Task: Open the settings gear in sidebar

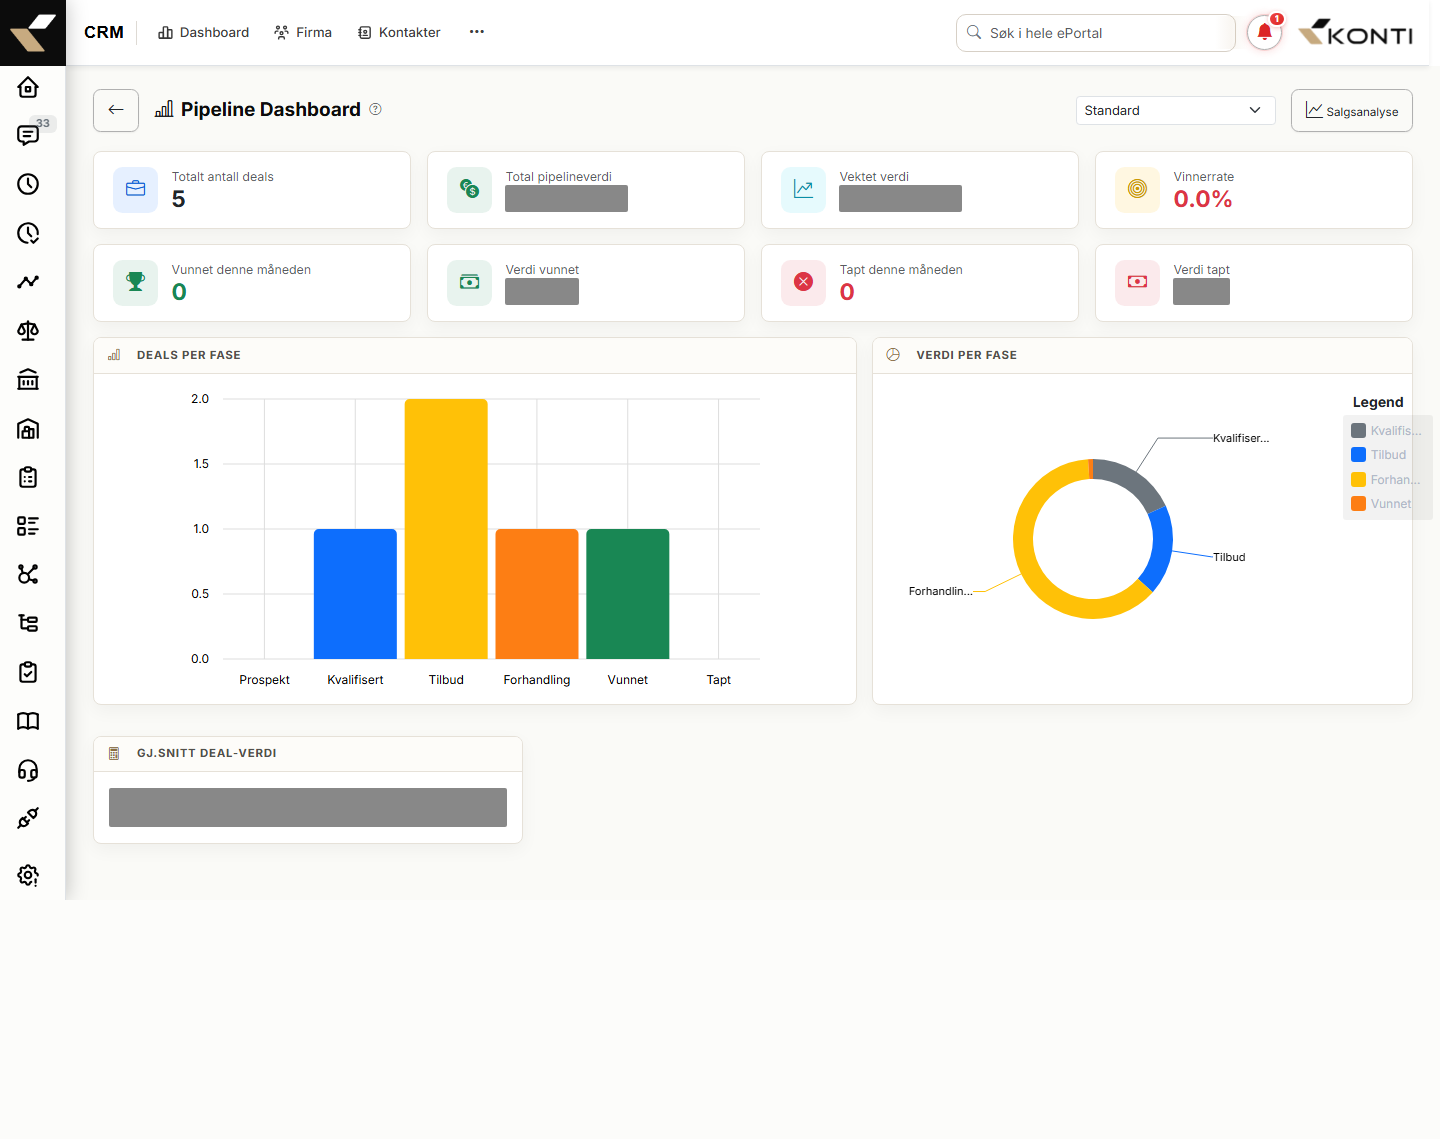Action: pyautogui.click(x=28, y=875)
